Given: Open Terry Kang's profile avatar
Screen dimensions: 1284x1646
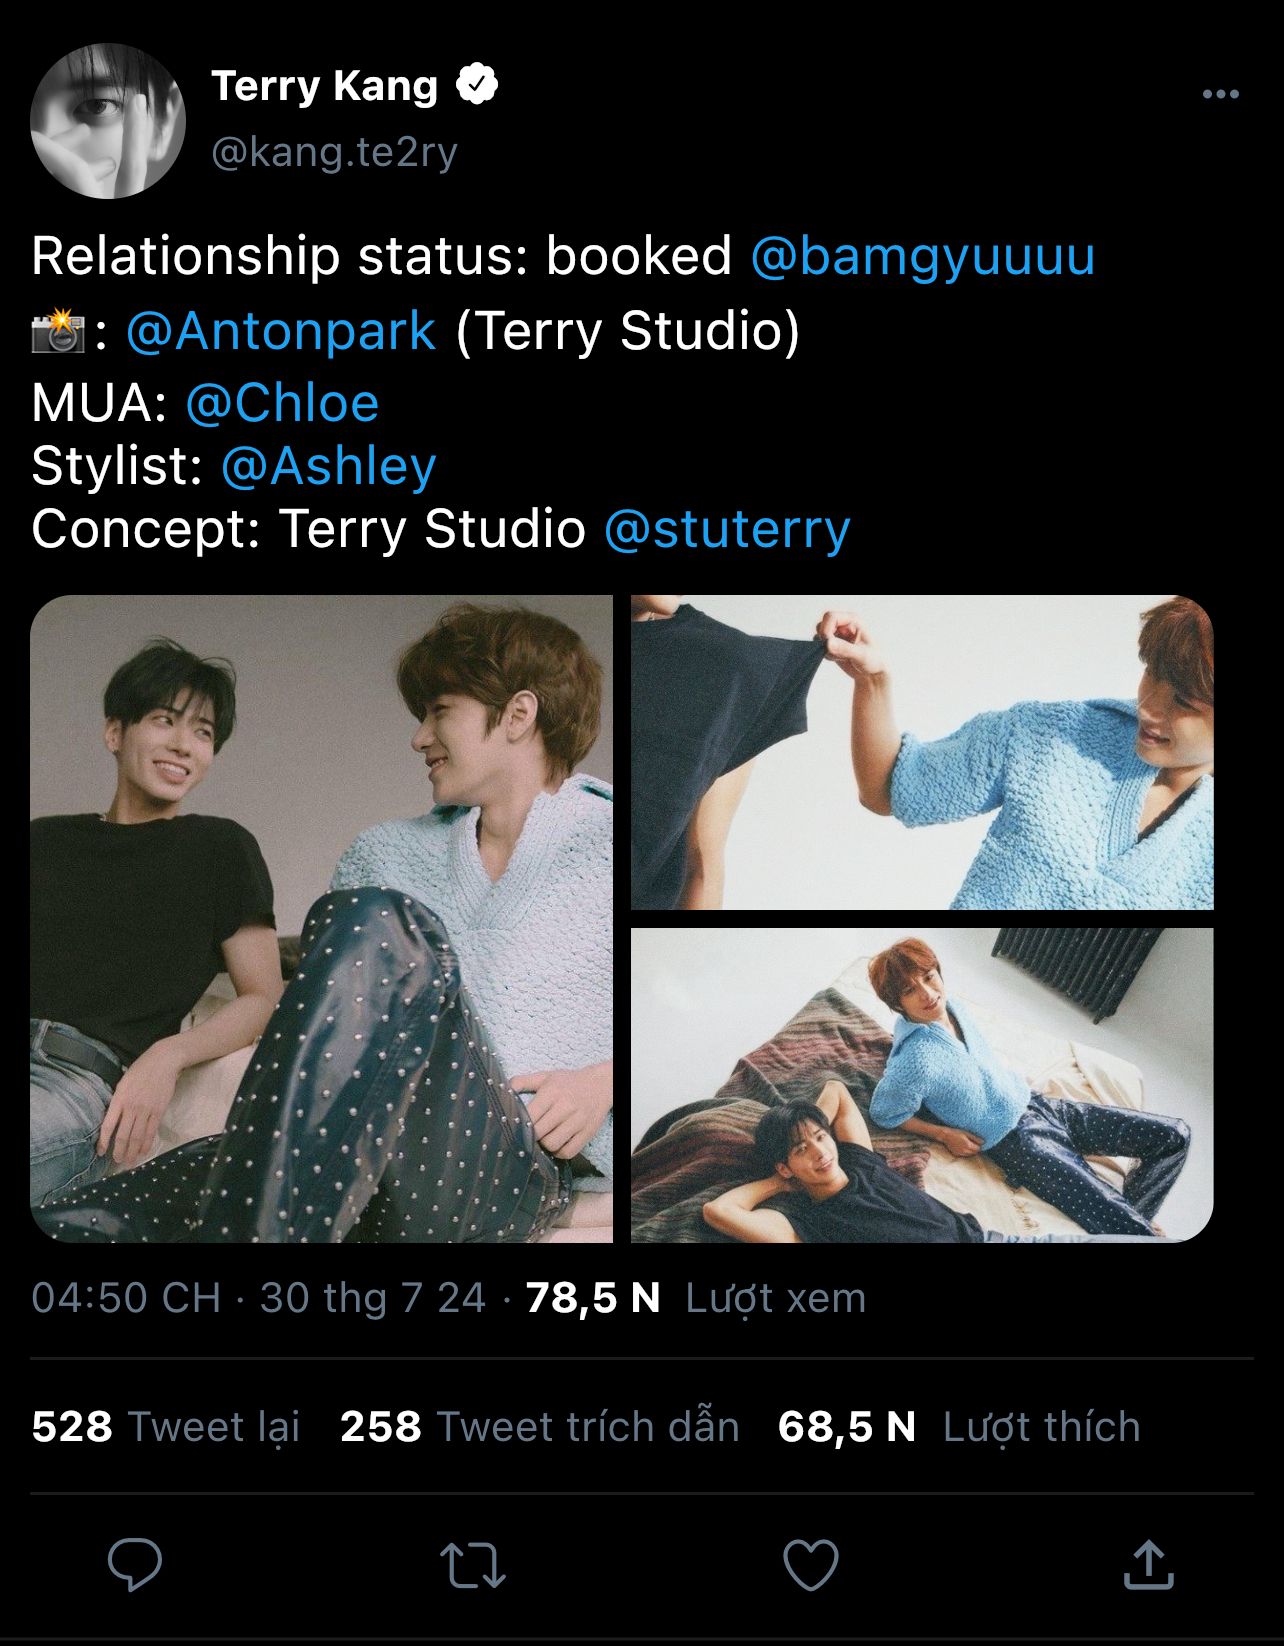Looking at the screenshot, I should click(x=108, y=120).
